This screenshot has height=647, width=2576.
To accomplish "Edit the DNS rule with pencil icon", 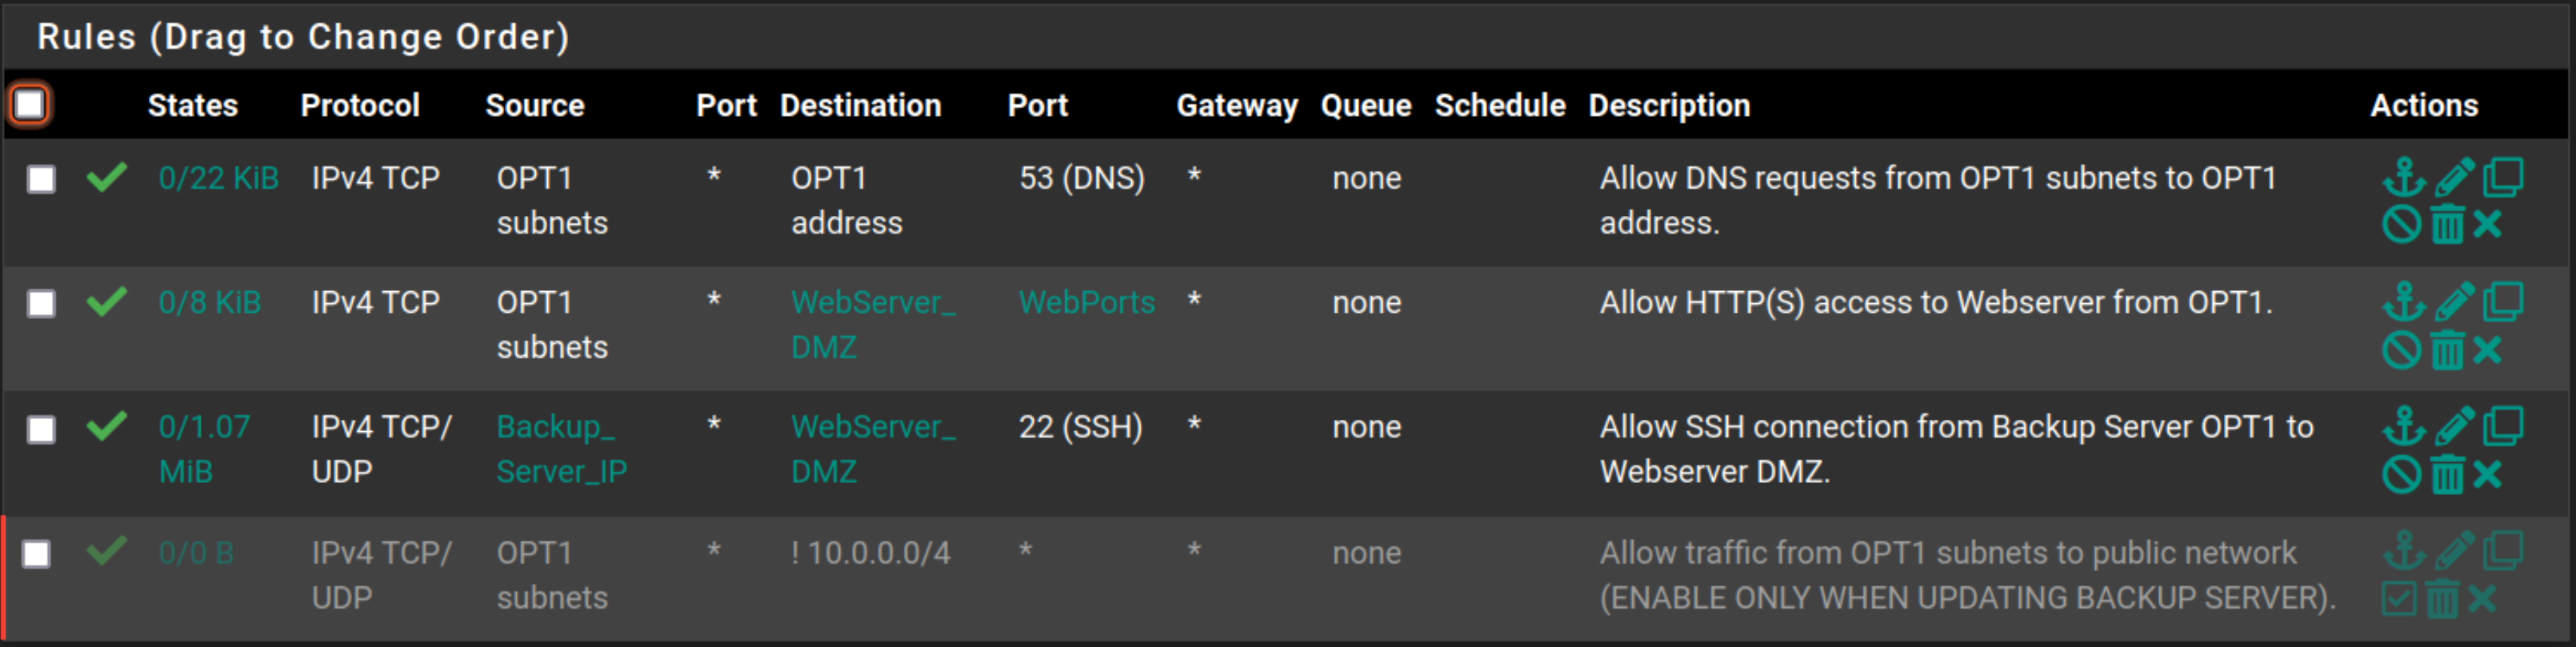I will click(x=2454, y=177).
